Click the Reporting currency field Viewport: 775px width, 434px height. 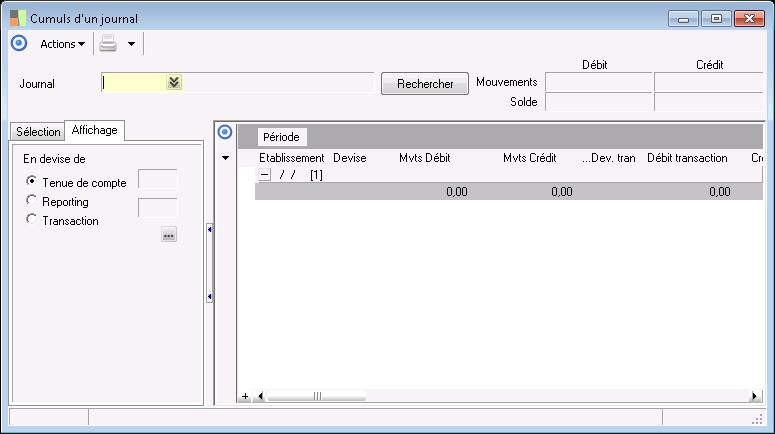tap(157, 208)
